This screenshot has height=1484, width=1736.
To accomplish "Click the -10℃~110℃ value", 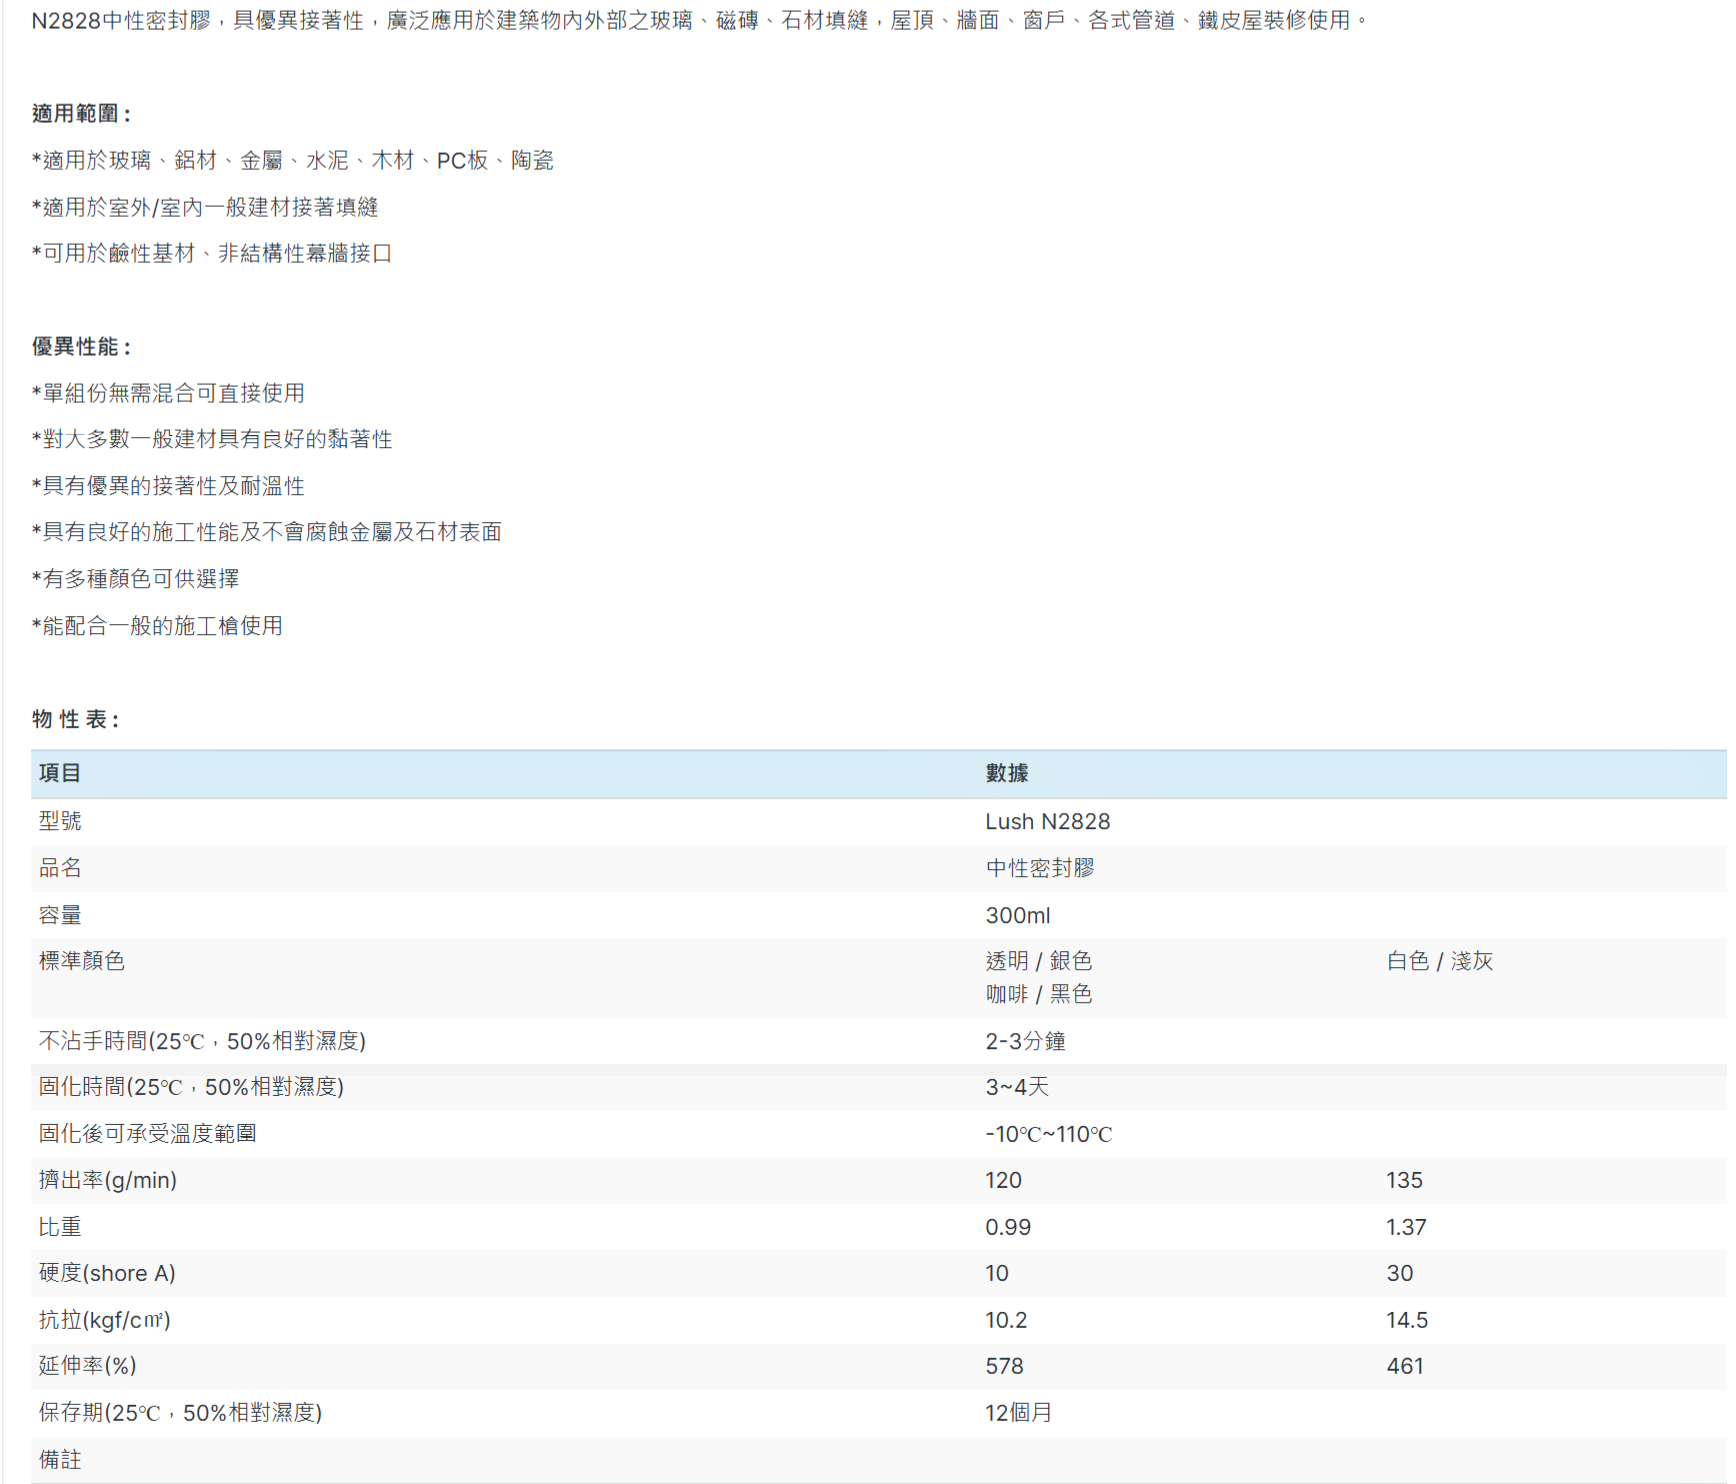I will tap(1049, 1134).
